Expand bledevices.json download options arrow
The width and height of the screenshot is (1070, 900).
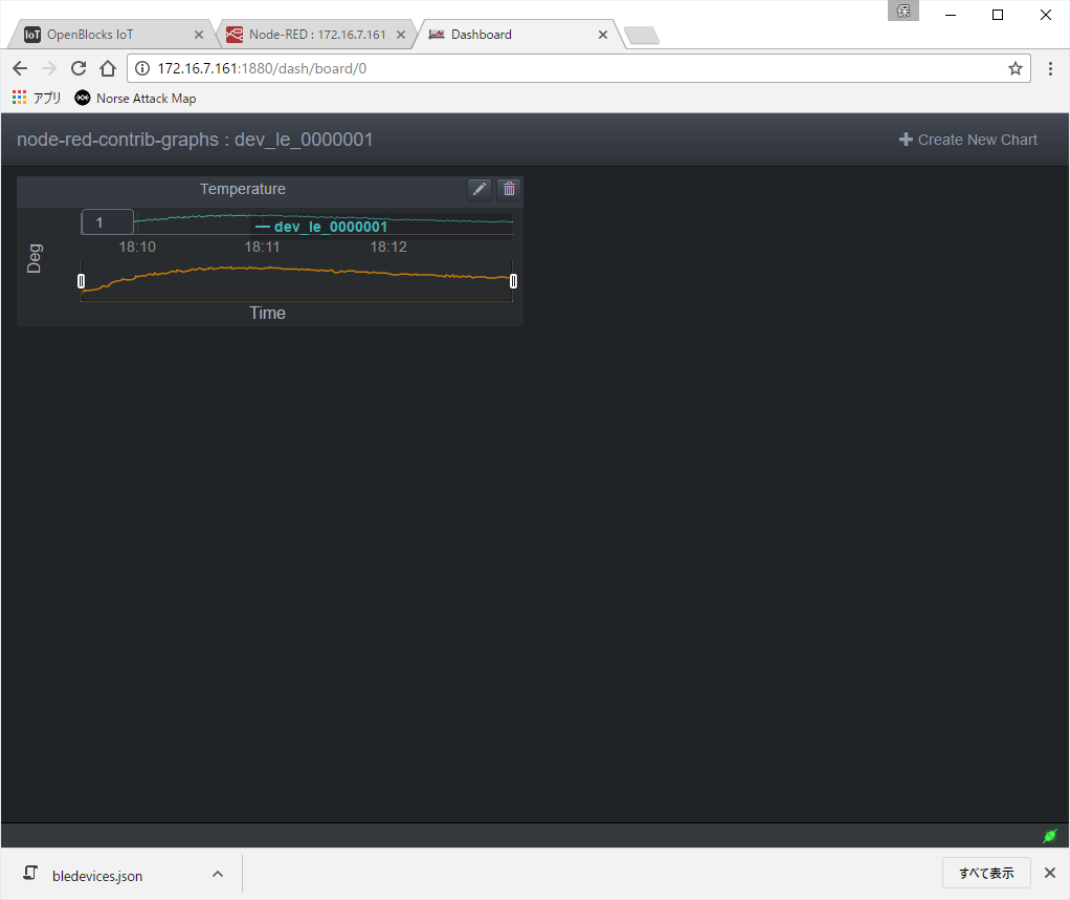218,874
